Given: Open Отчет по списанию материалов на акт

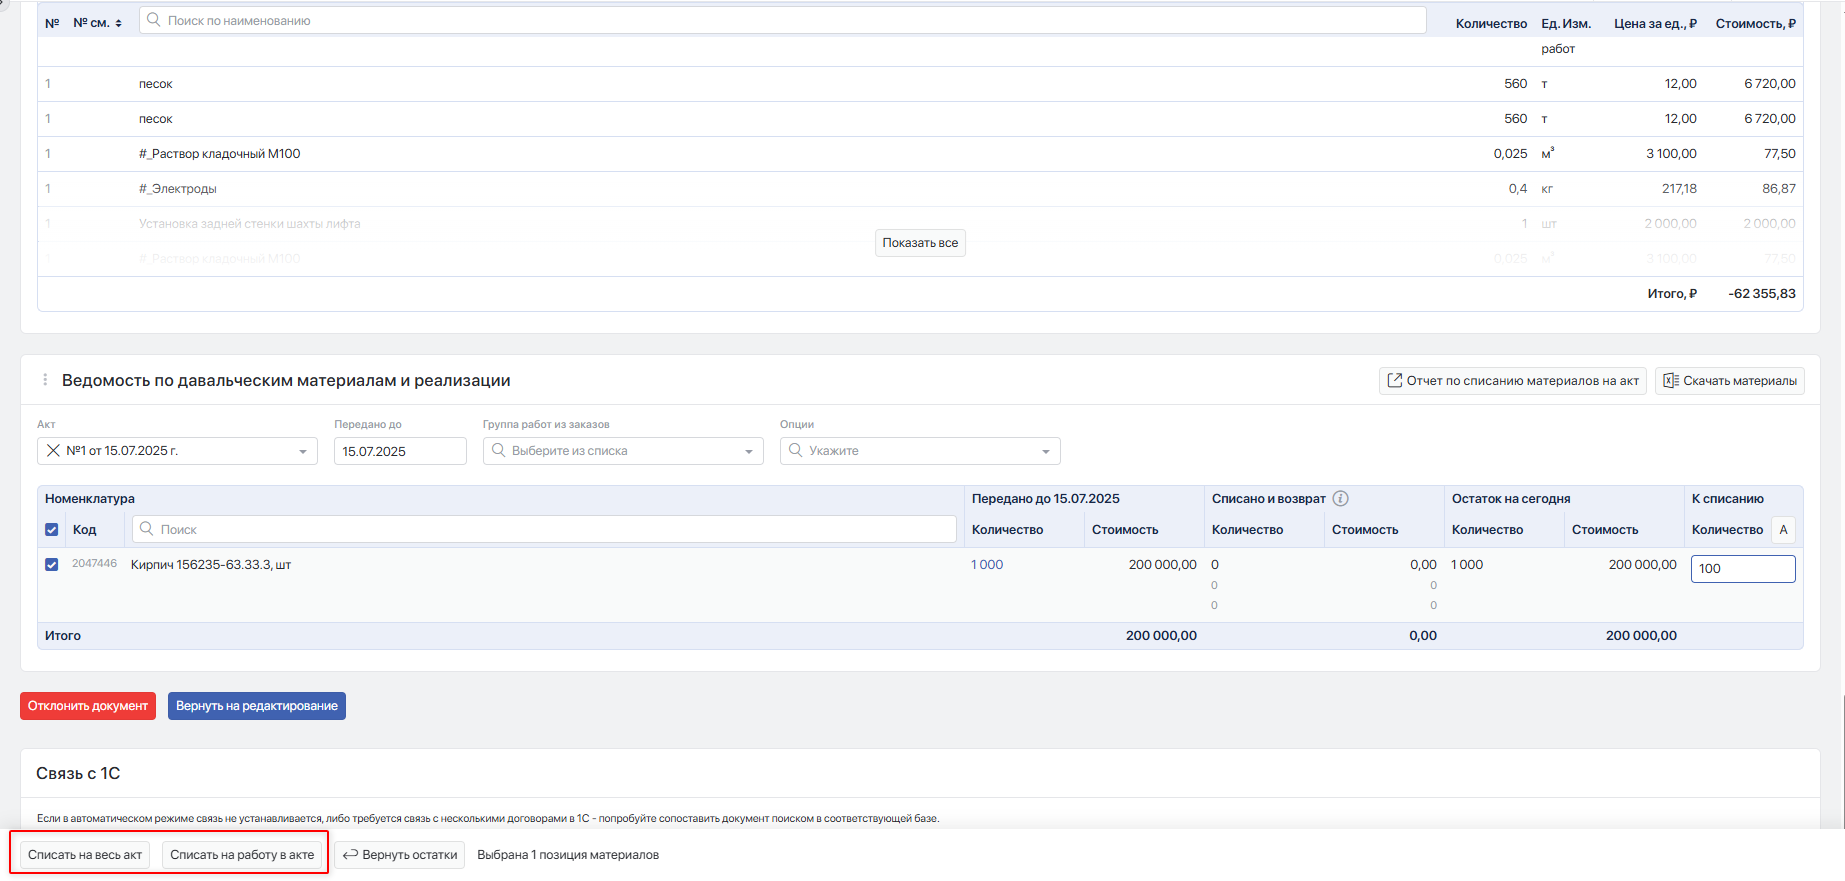Looking at the screenshot, I should tap(1512, 381).
